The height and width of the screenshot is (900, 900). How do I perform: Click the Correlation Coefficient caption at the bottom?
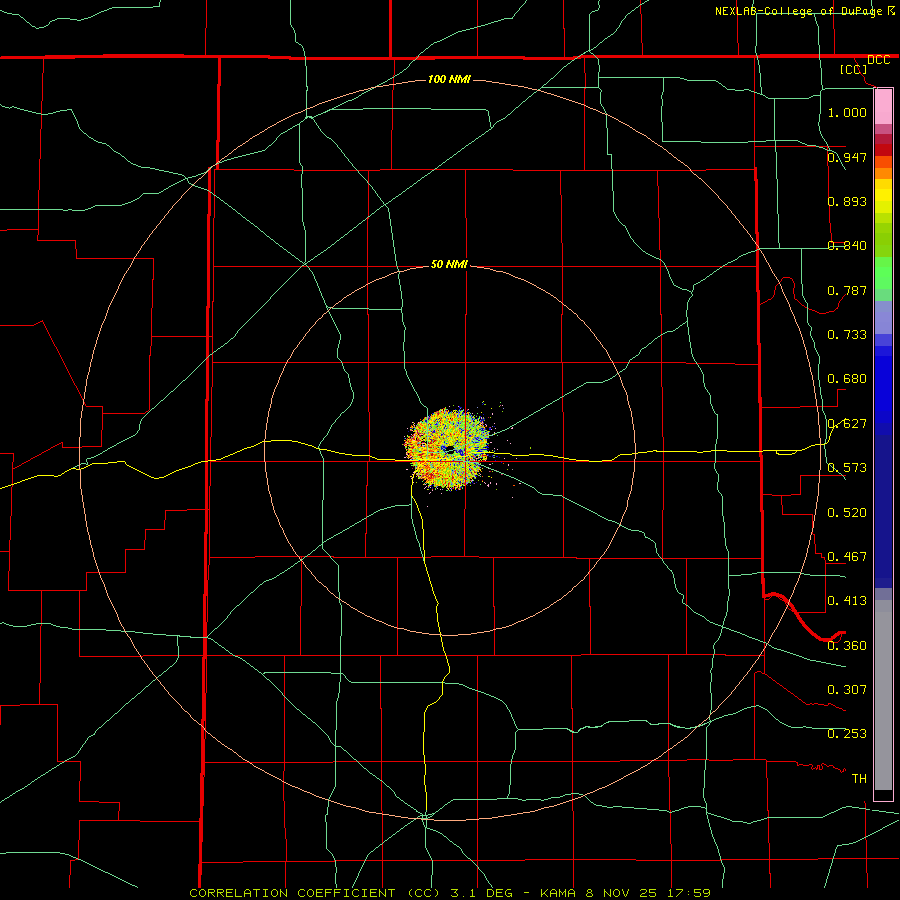point(450,893)
